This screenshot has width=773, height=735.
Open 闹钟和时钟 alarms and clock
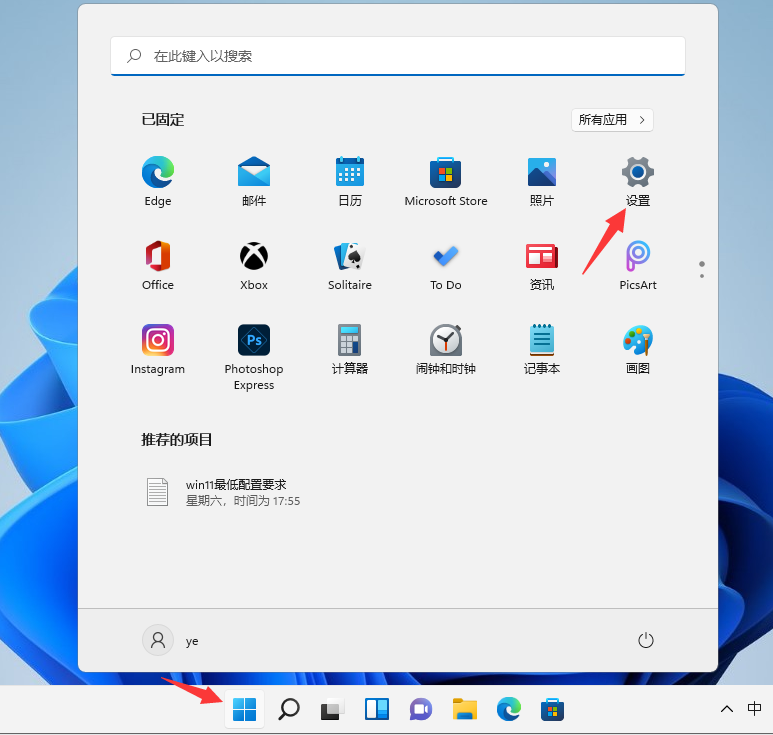point(446,349)
